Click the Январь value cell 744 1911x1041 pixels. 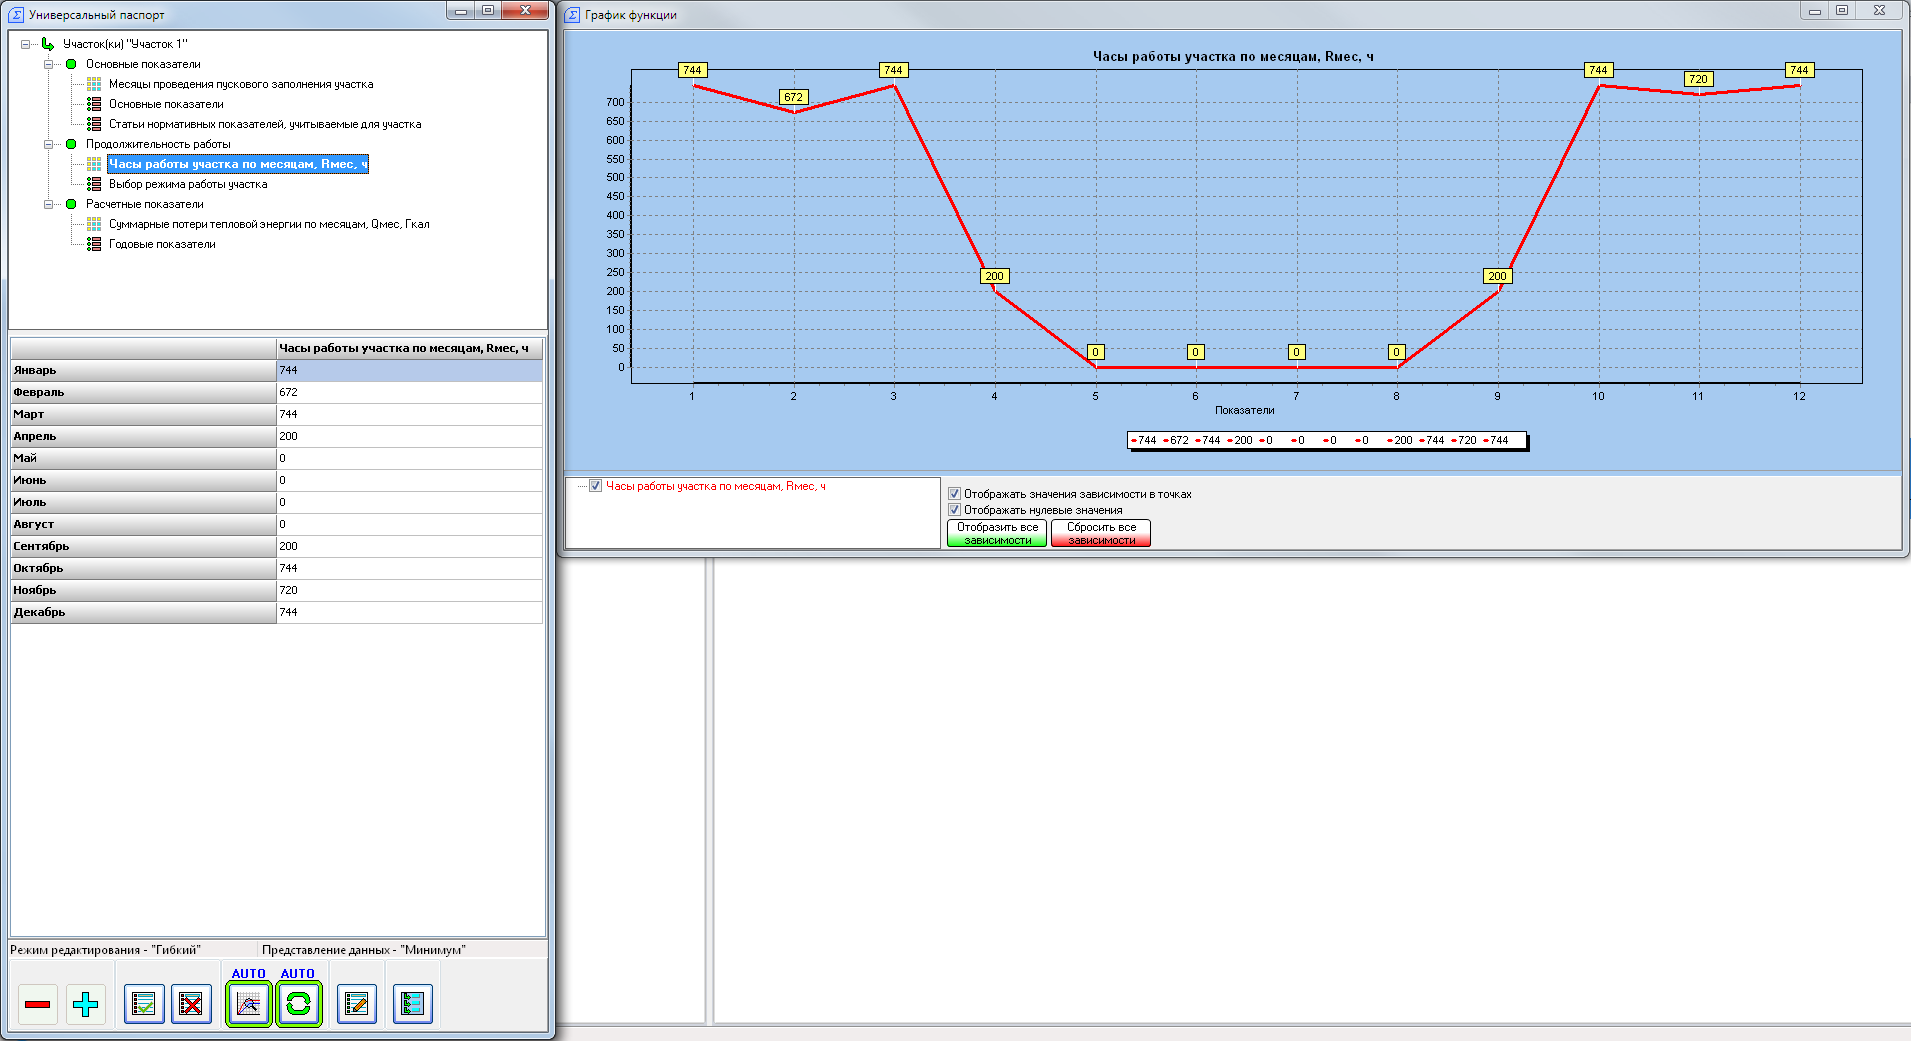409,370
